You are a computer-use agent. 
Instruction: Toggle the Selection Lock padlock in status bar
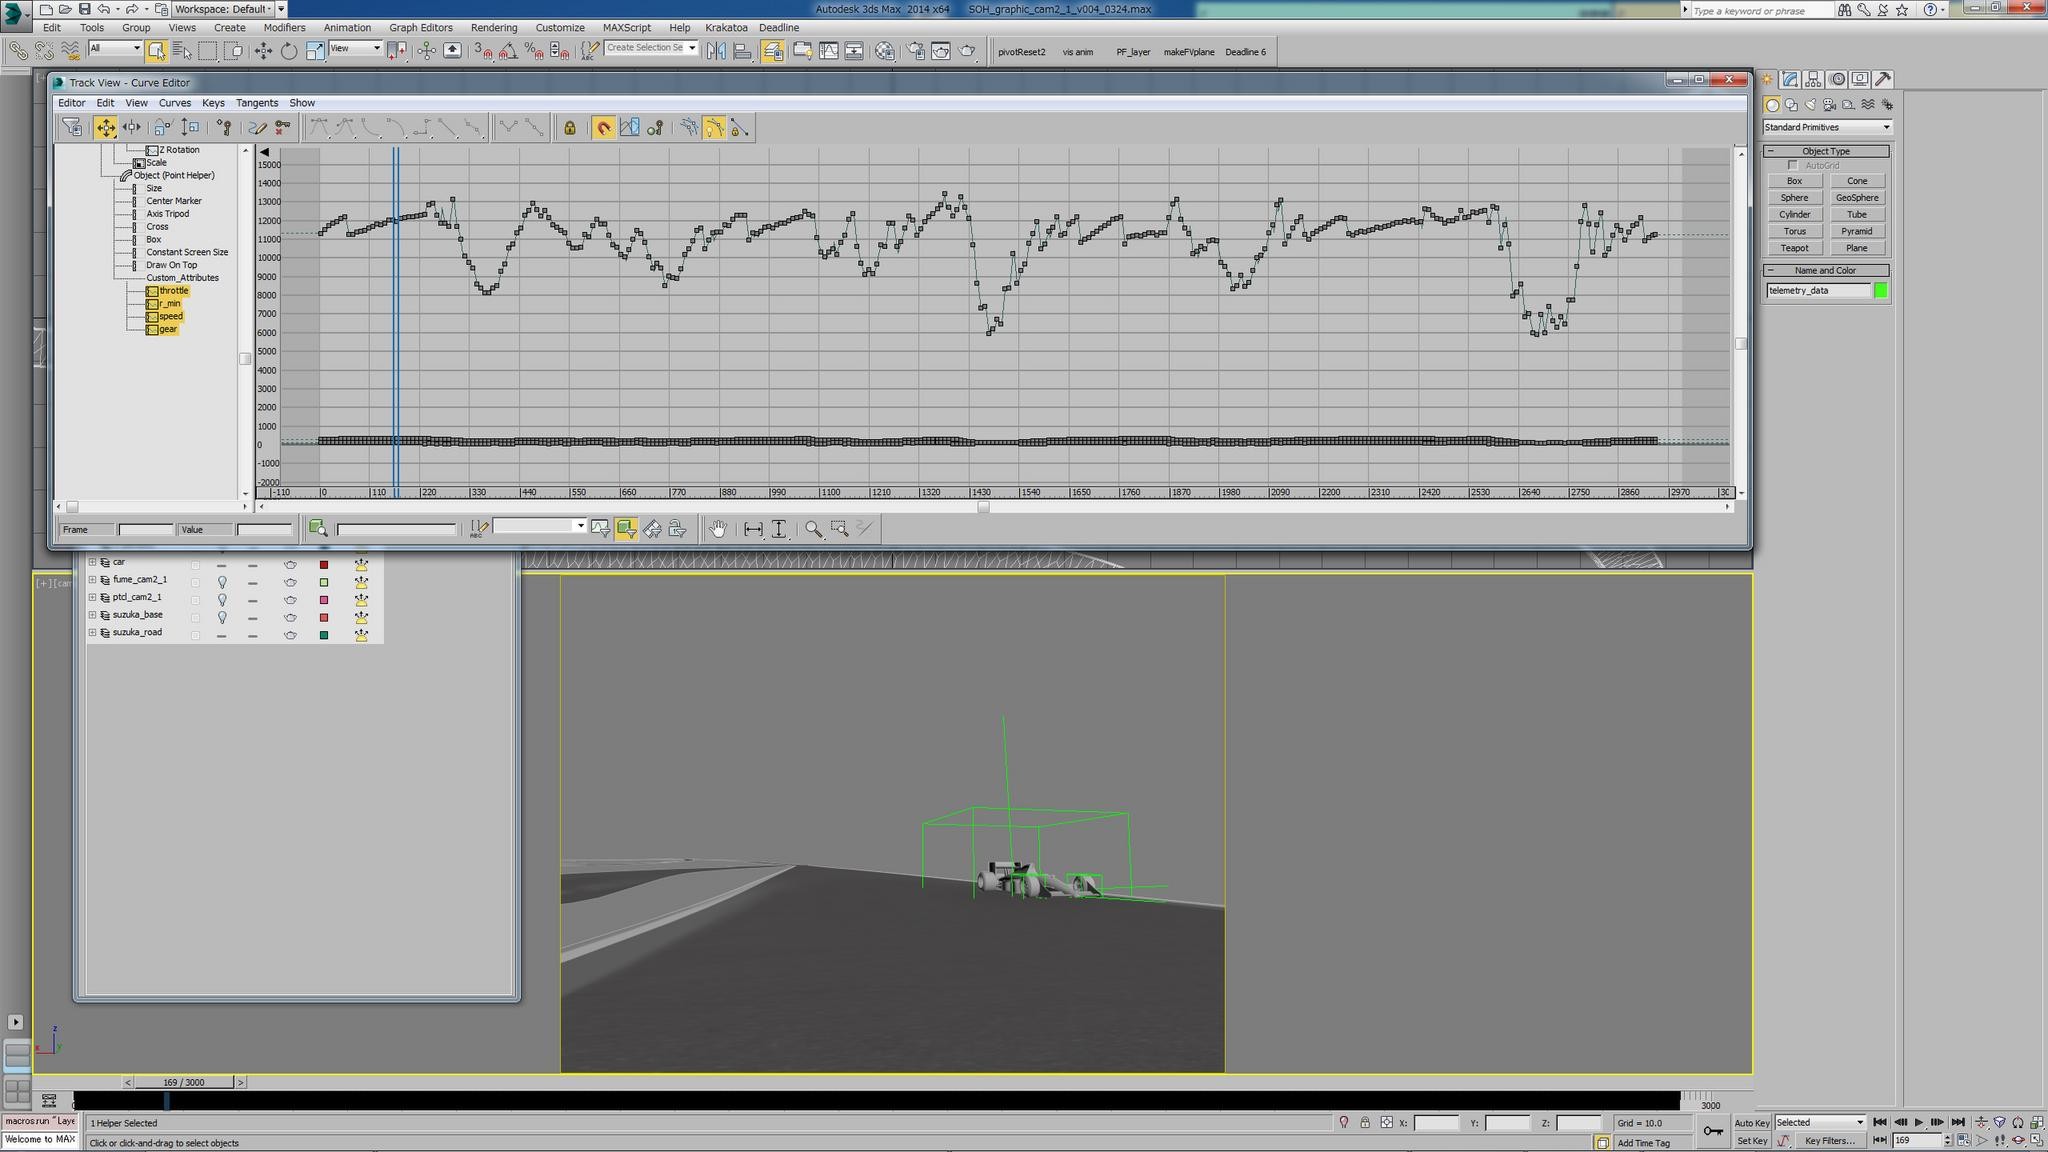pos(1365,1123)
